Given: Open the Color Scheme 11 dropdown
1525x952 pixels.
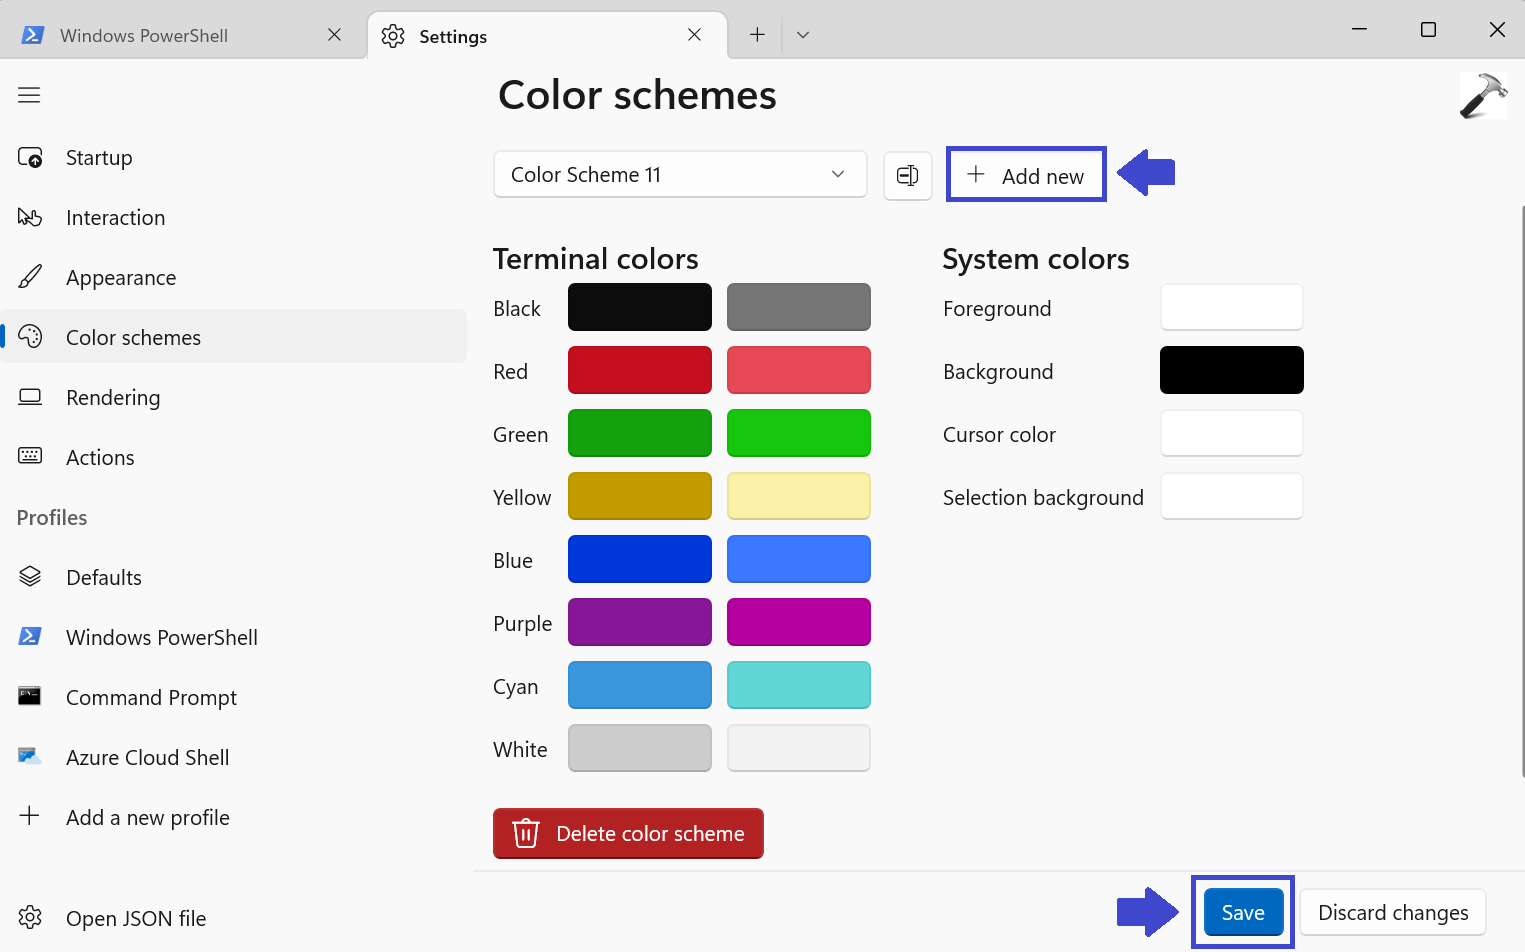Looking at the screenshot, I should point(679,175).
